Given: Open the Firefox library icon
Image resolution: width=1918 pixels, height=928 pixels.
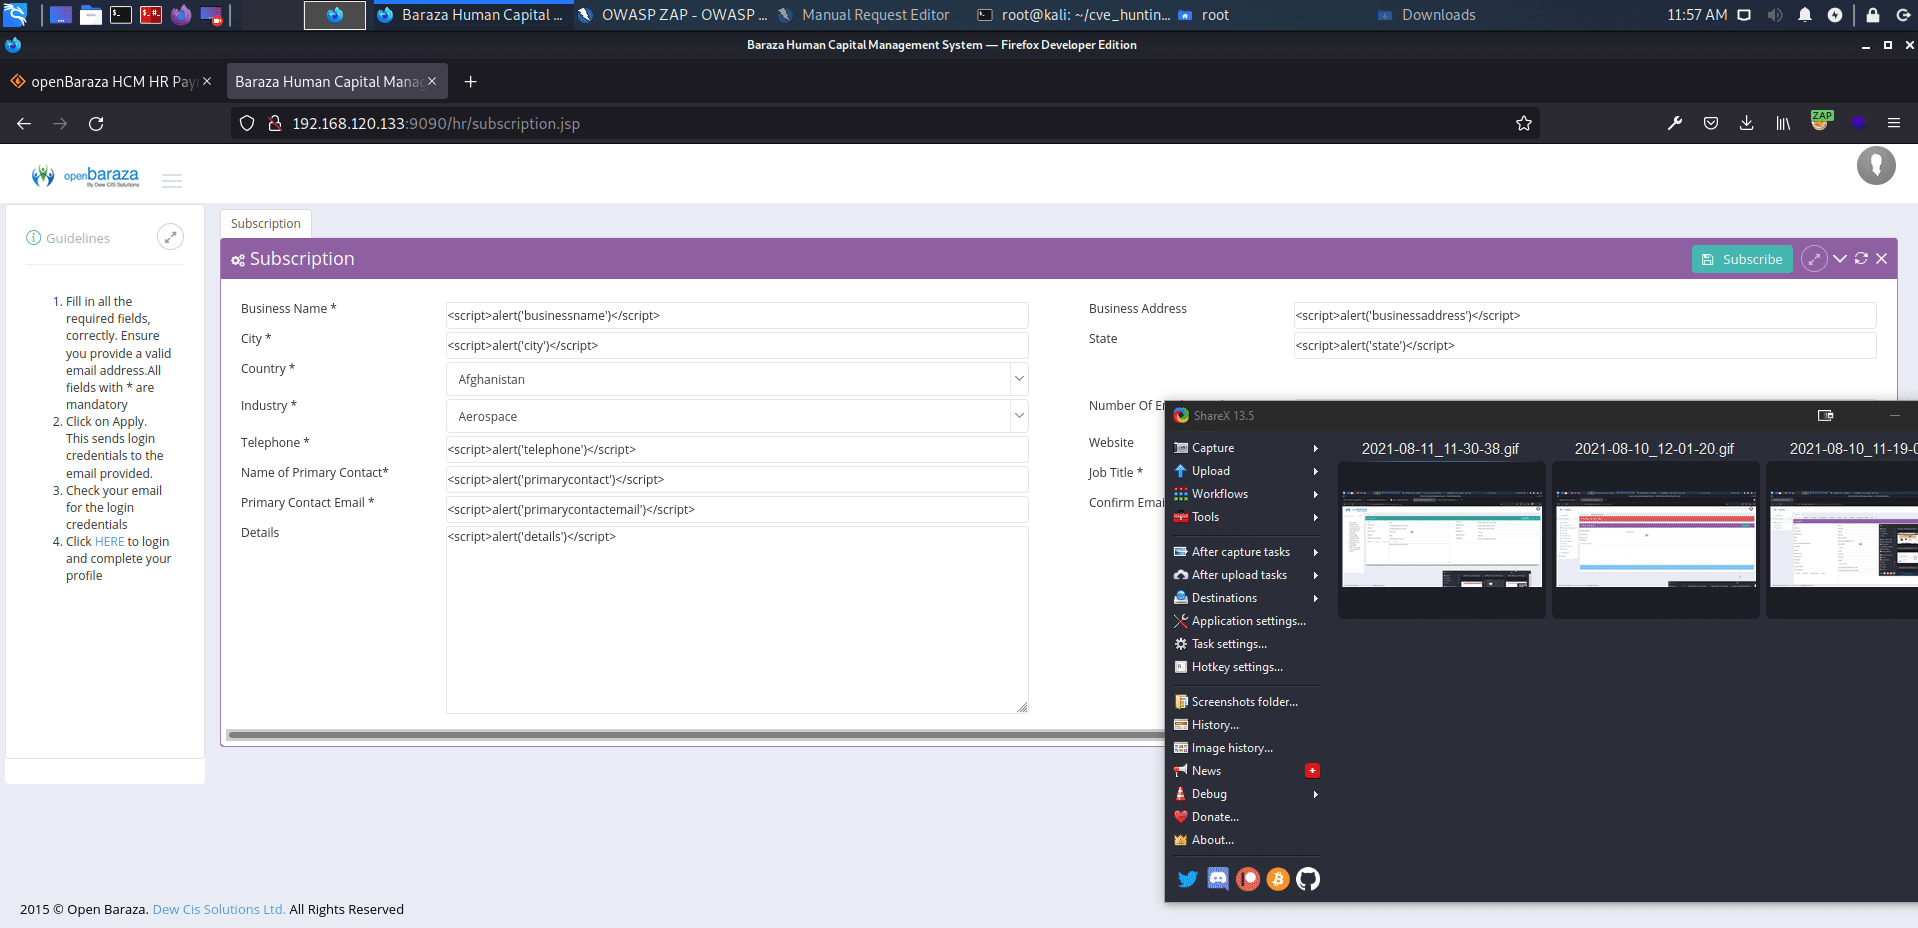Looking at the screenshot, I should click(x=1783, y=123).
